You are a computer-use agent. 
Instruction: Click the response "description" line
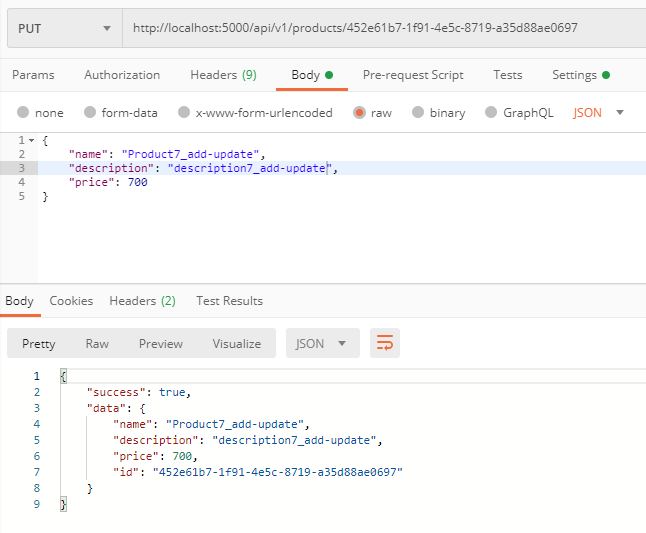click(248, 440)
